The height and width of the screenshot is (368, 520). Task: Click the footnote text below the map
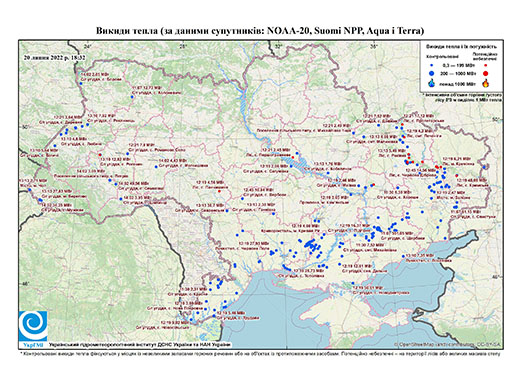[260, 353]
